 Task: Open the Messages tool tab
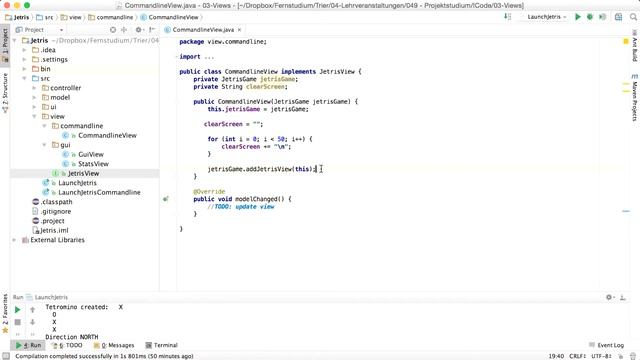[x=114, y=345]
